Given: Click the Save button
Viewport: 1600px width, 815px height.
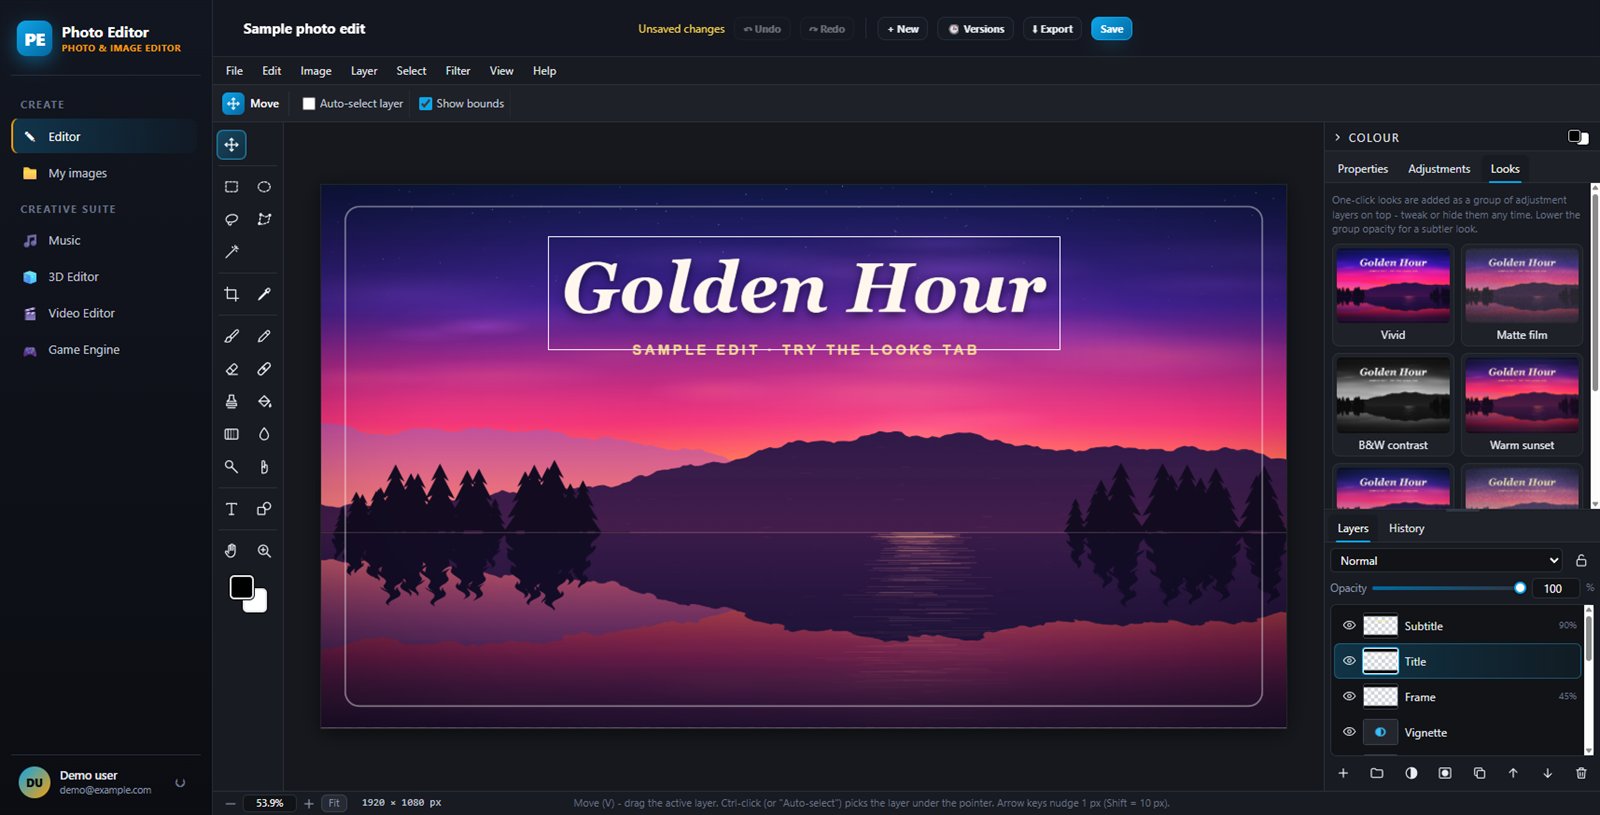Looking at the screenshot, I should pos(1111,29).
